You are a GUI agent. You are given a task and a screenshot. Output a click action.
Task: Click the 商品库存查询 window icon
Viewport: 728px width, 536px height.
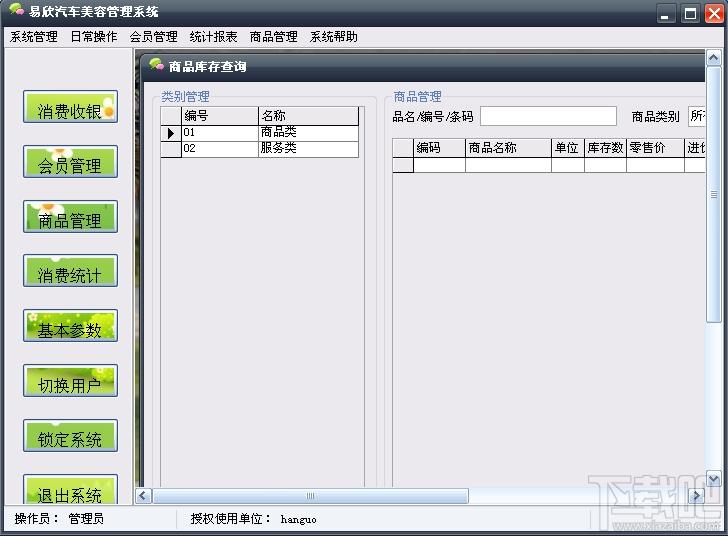click(x=156, y=65)
